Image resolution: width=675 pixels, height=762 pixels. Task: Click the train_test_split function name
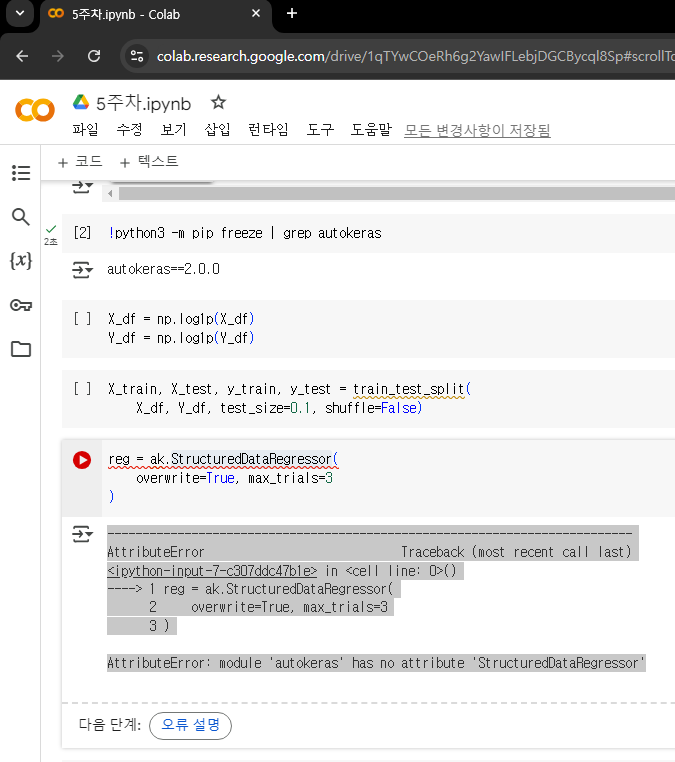(409, 389)
